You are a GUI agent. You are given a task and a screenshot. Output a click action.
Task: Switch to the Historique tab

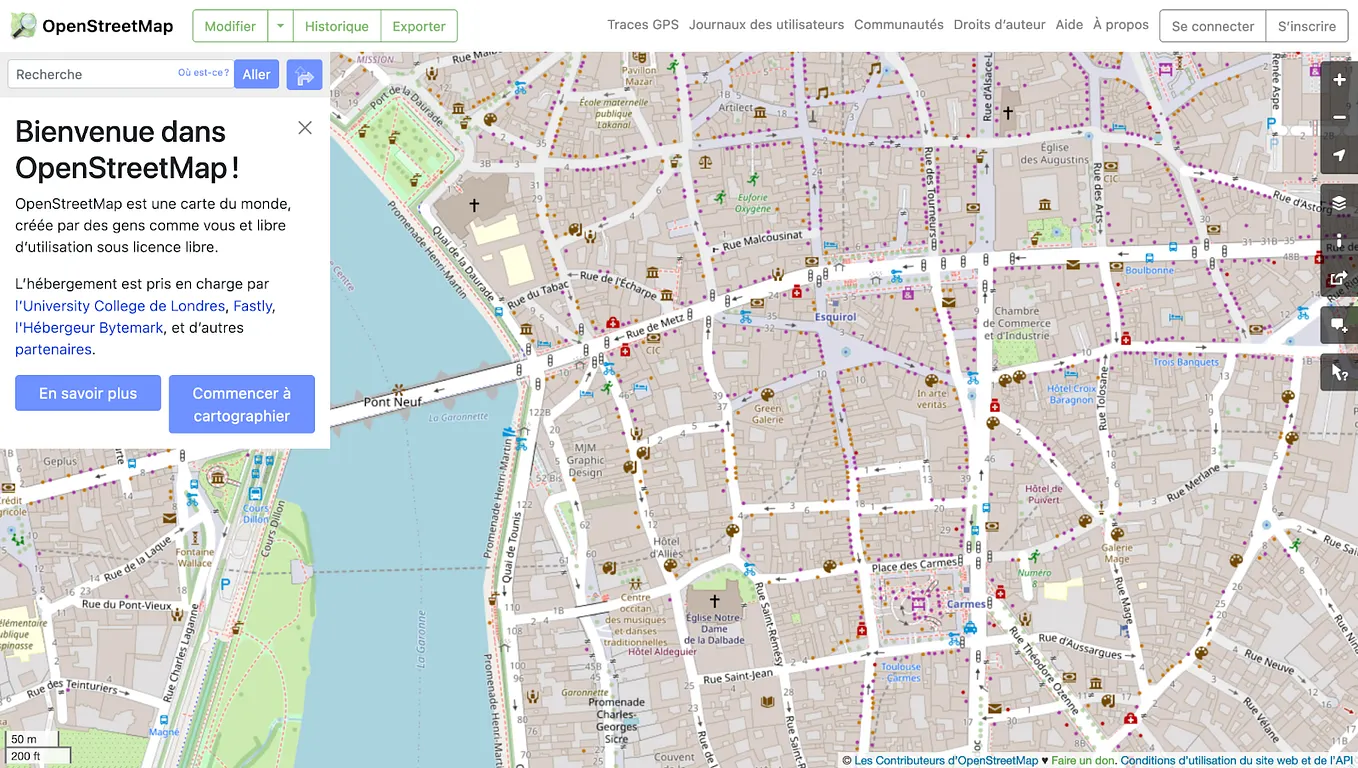(x=336, y=26)
